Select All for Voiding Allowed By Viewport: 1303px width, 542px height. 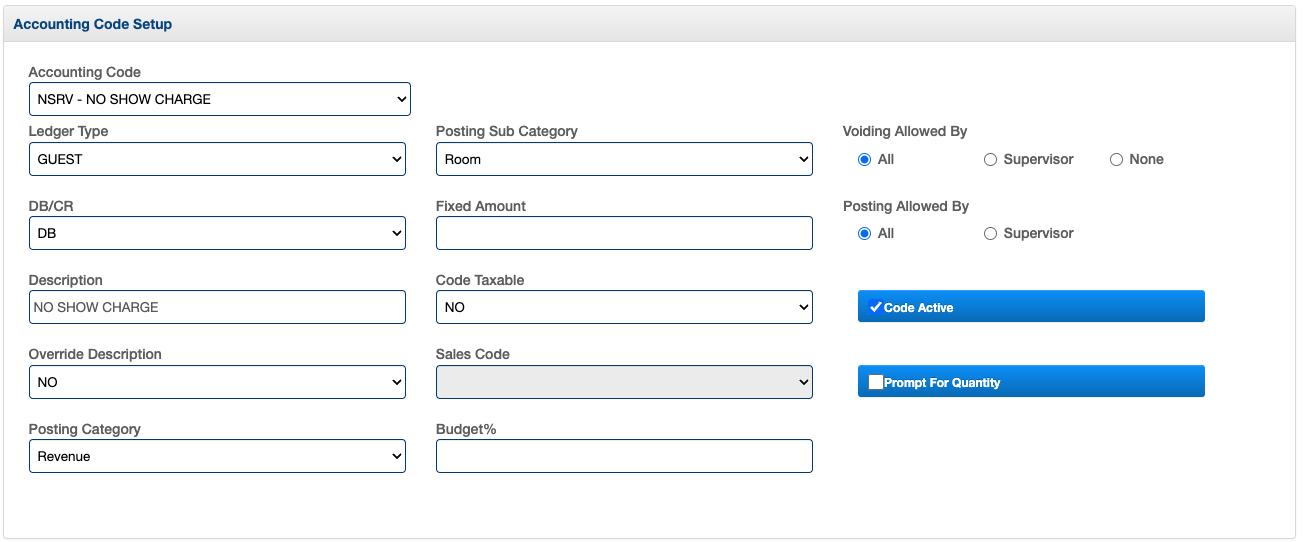pos(865,160)
